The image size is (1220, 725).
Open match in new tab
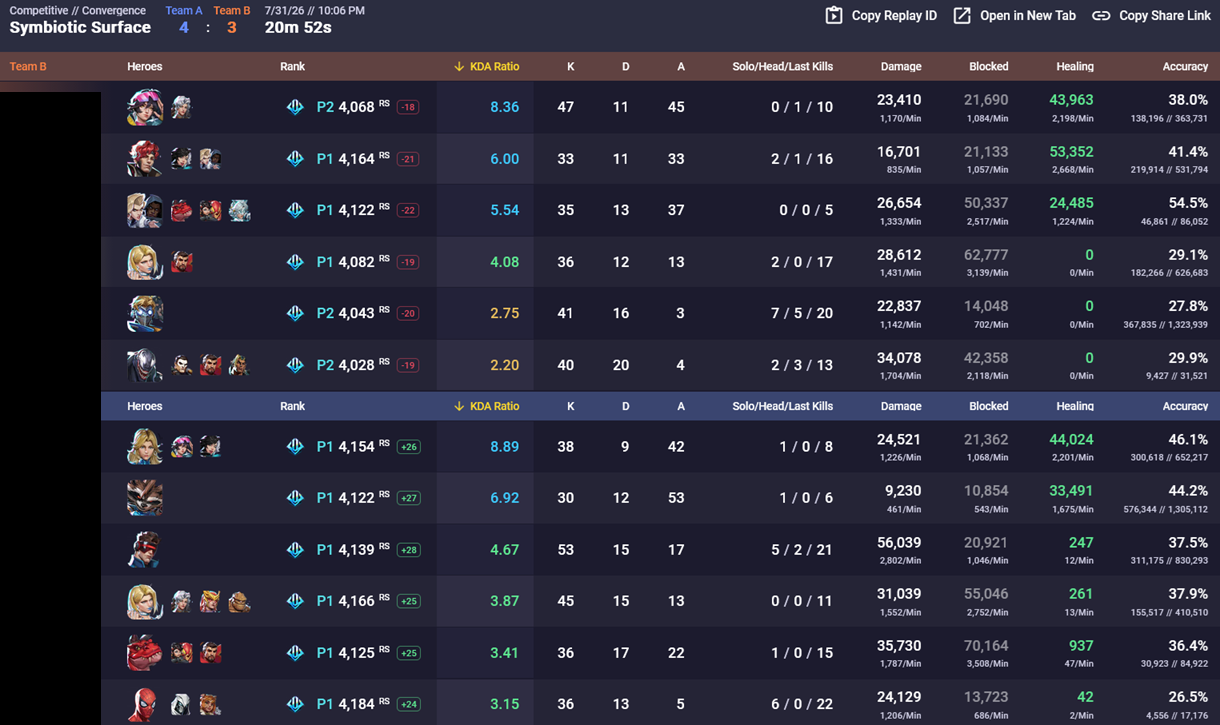1014,15
